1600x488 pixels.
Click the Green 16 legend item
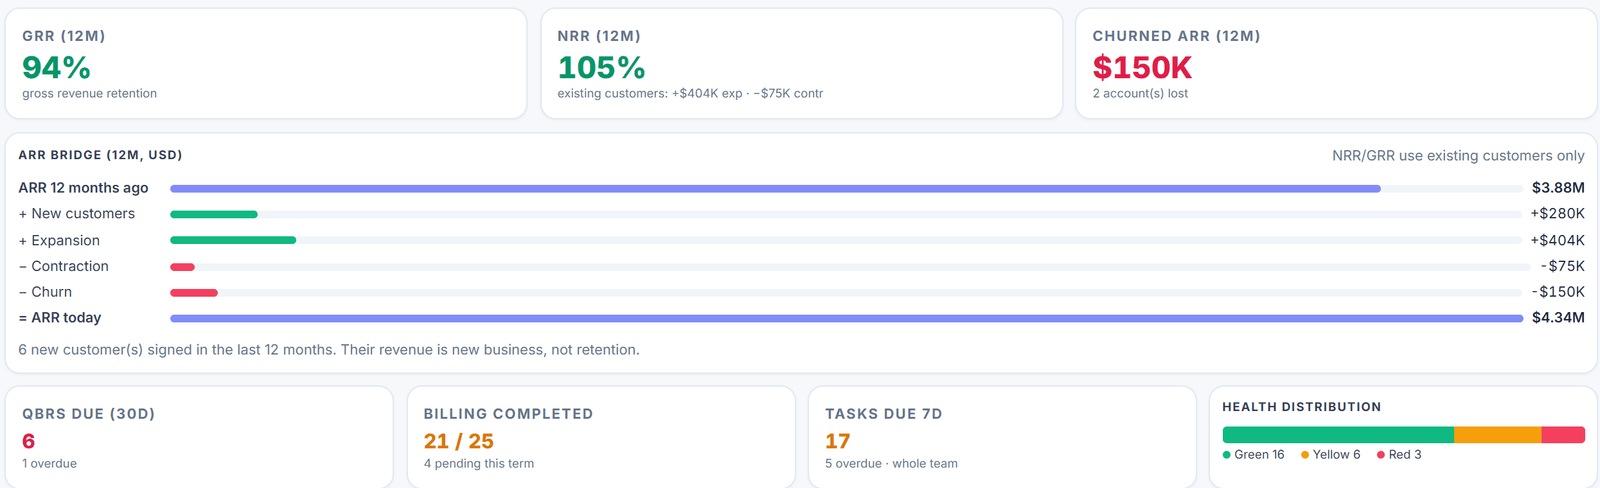pyautogui.click(x=1254, y=455)
